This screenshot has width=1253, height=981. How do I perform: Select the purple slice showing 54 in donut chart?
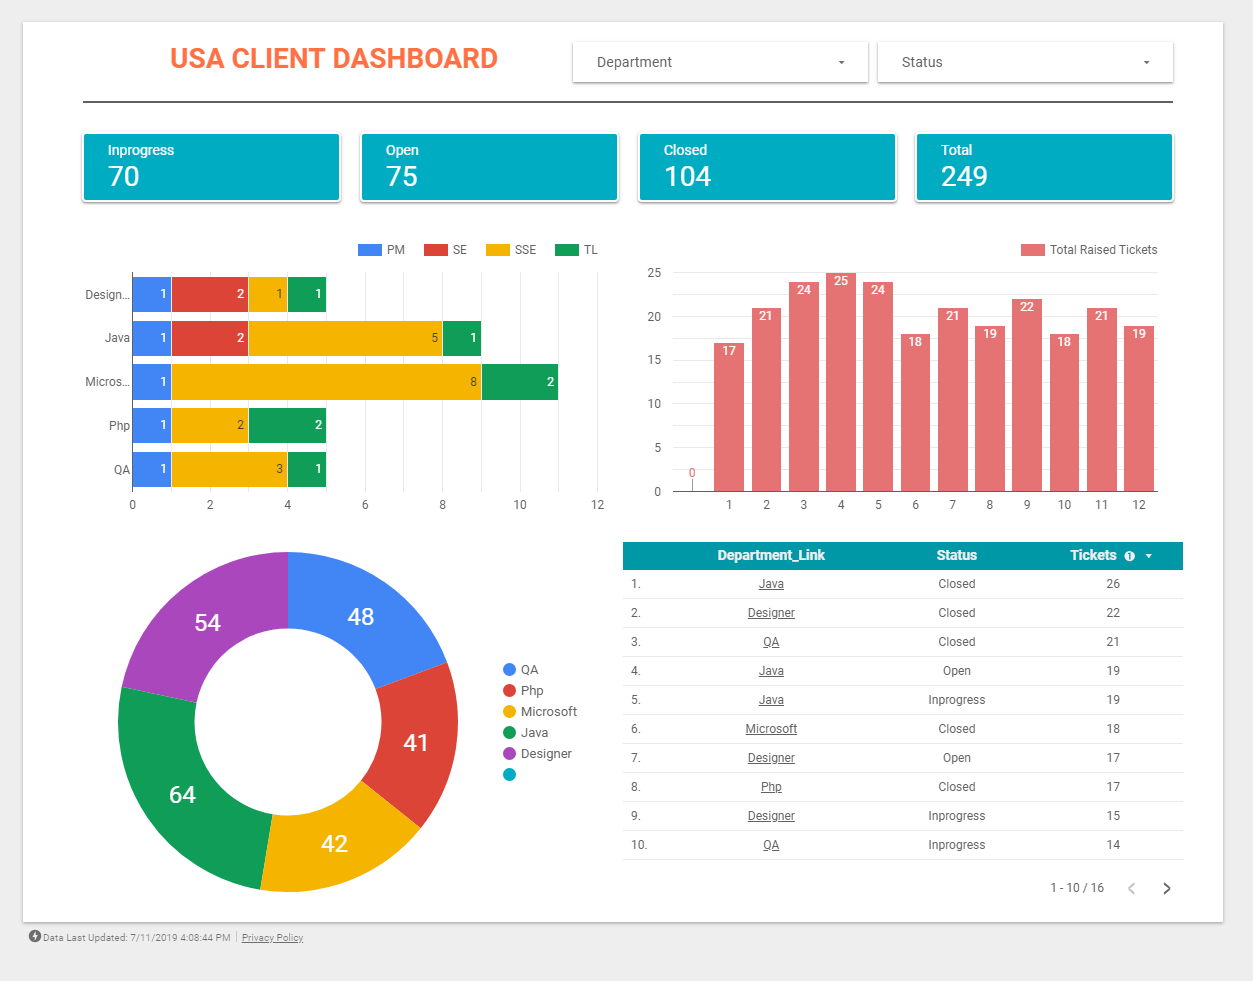tap(207, 622)
